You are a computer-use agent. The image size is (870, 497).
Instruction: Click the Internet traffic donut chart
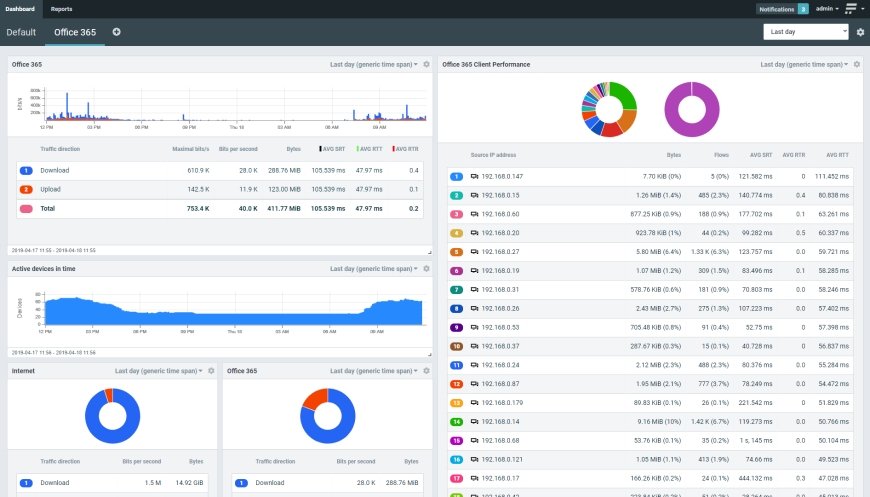113,416
